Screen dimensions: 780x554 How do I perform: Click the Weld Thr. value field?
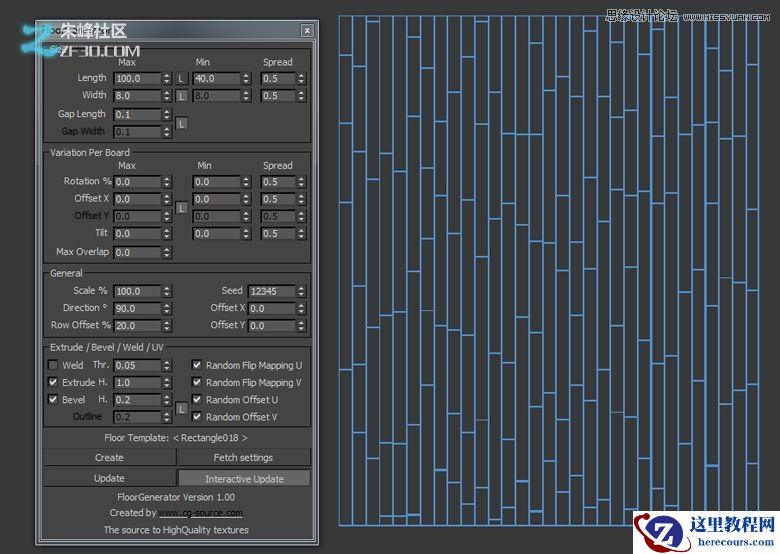(x=138, y=366)
